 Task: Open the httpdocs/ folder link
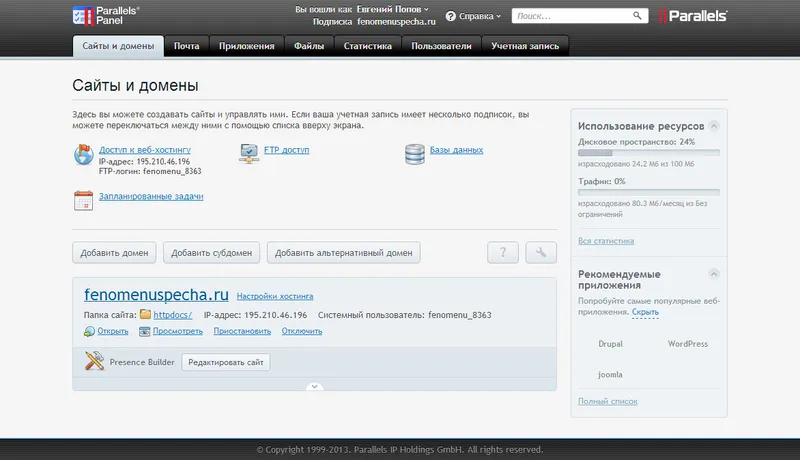[172, 315]
